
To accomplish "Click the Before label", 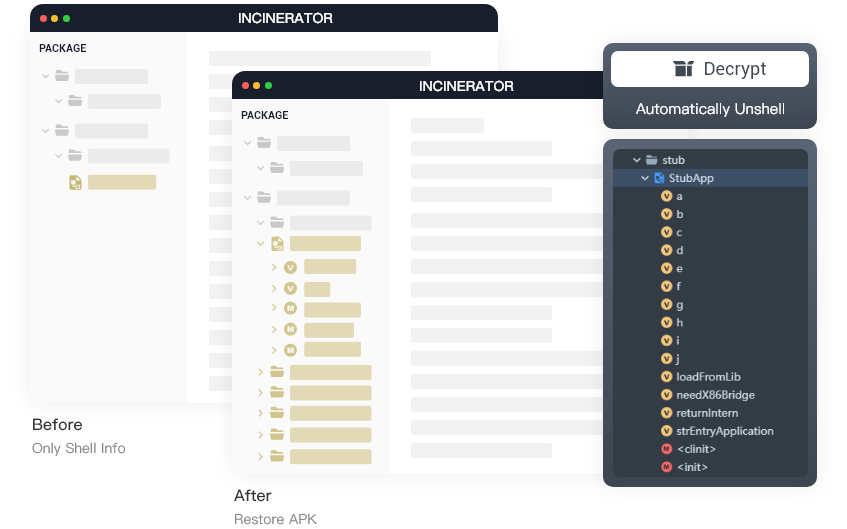I will [x=57, y=425].
